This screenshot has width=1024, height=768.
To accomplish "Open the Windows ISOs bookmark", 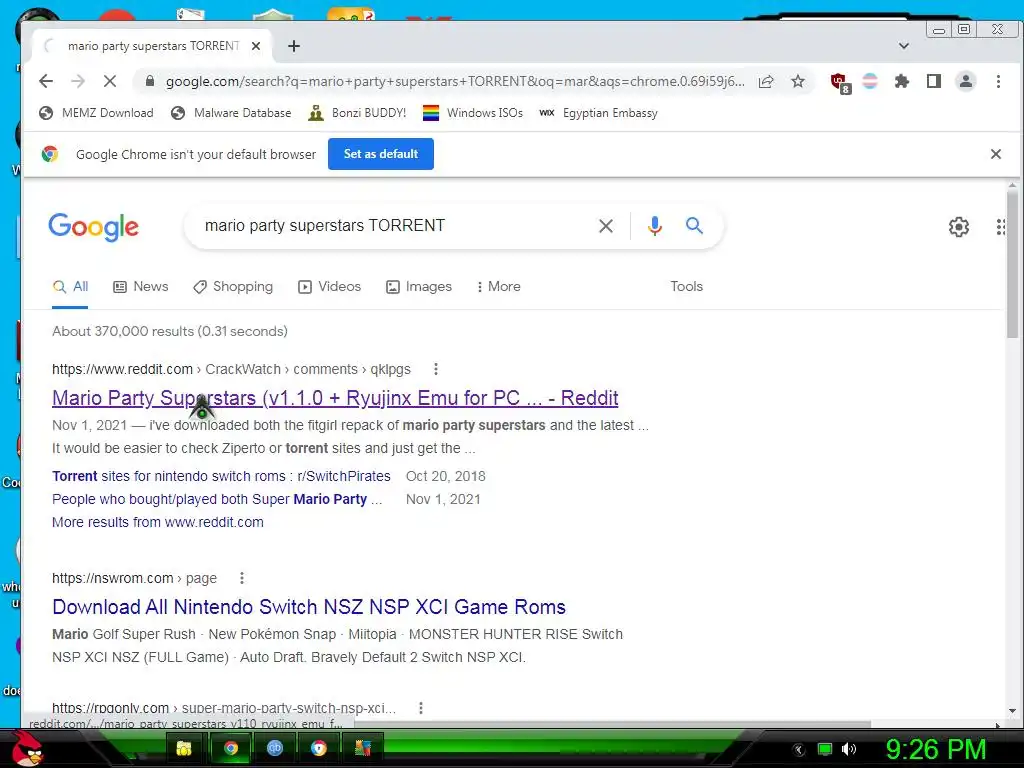I will 473,113.
